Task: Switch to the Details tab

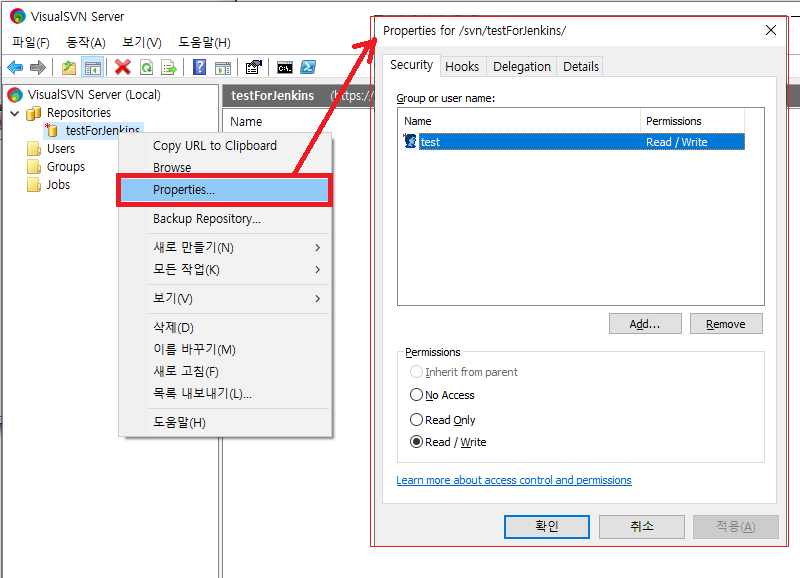Action: (x=581, y=67)
